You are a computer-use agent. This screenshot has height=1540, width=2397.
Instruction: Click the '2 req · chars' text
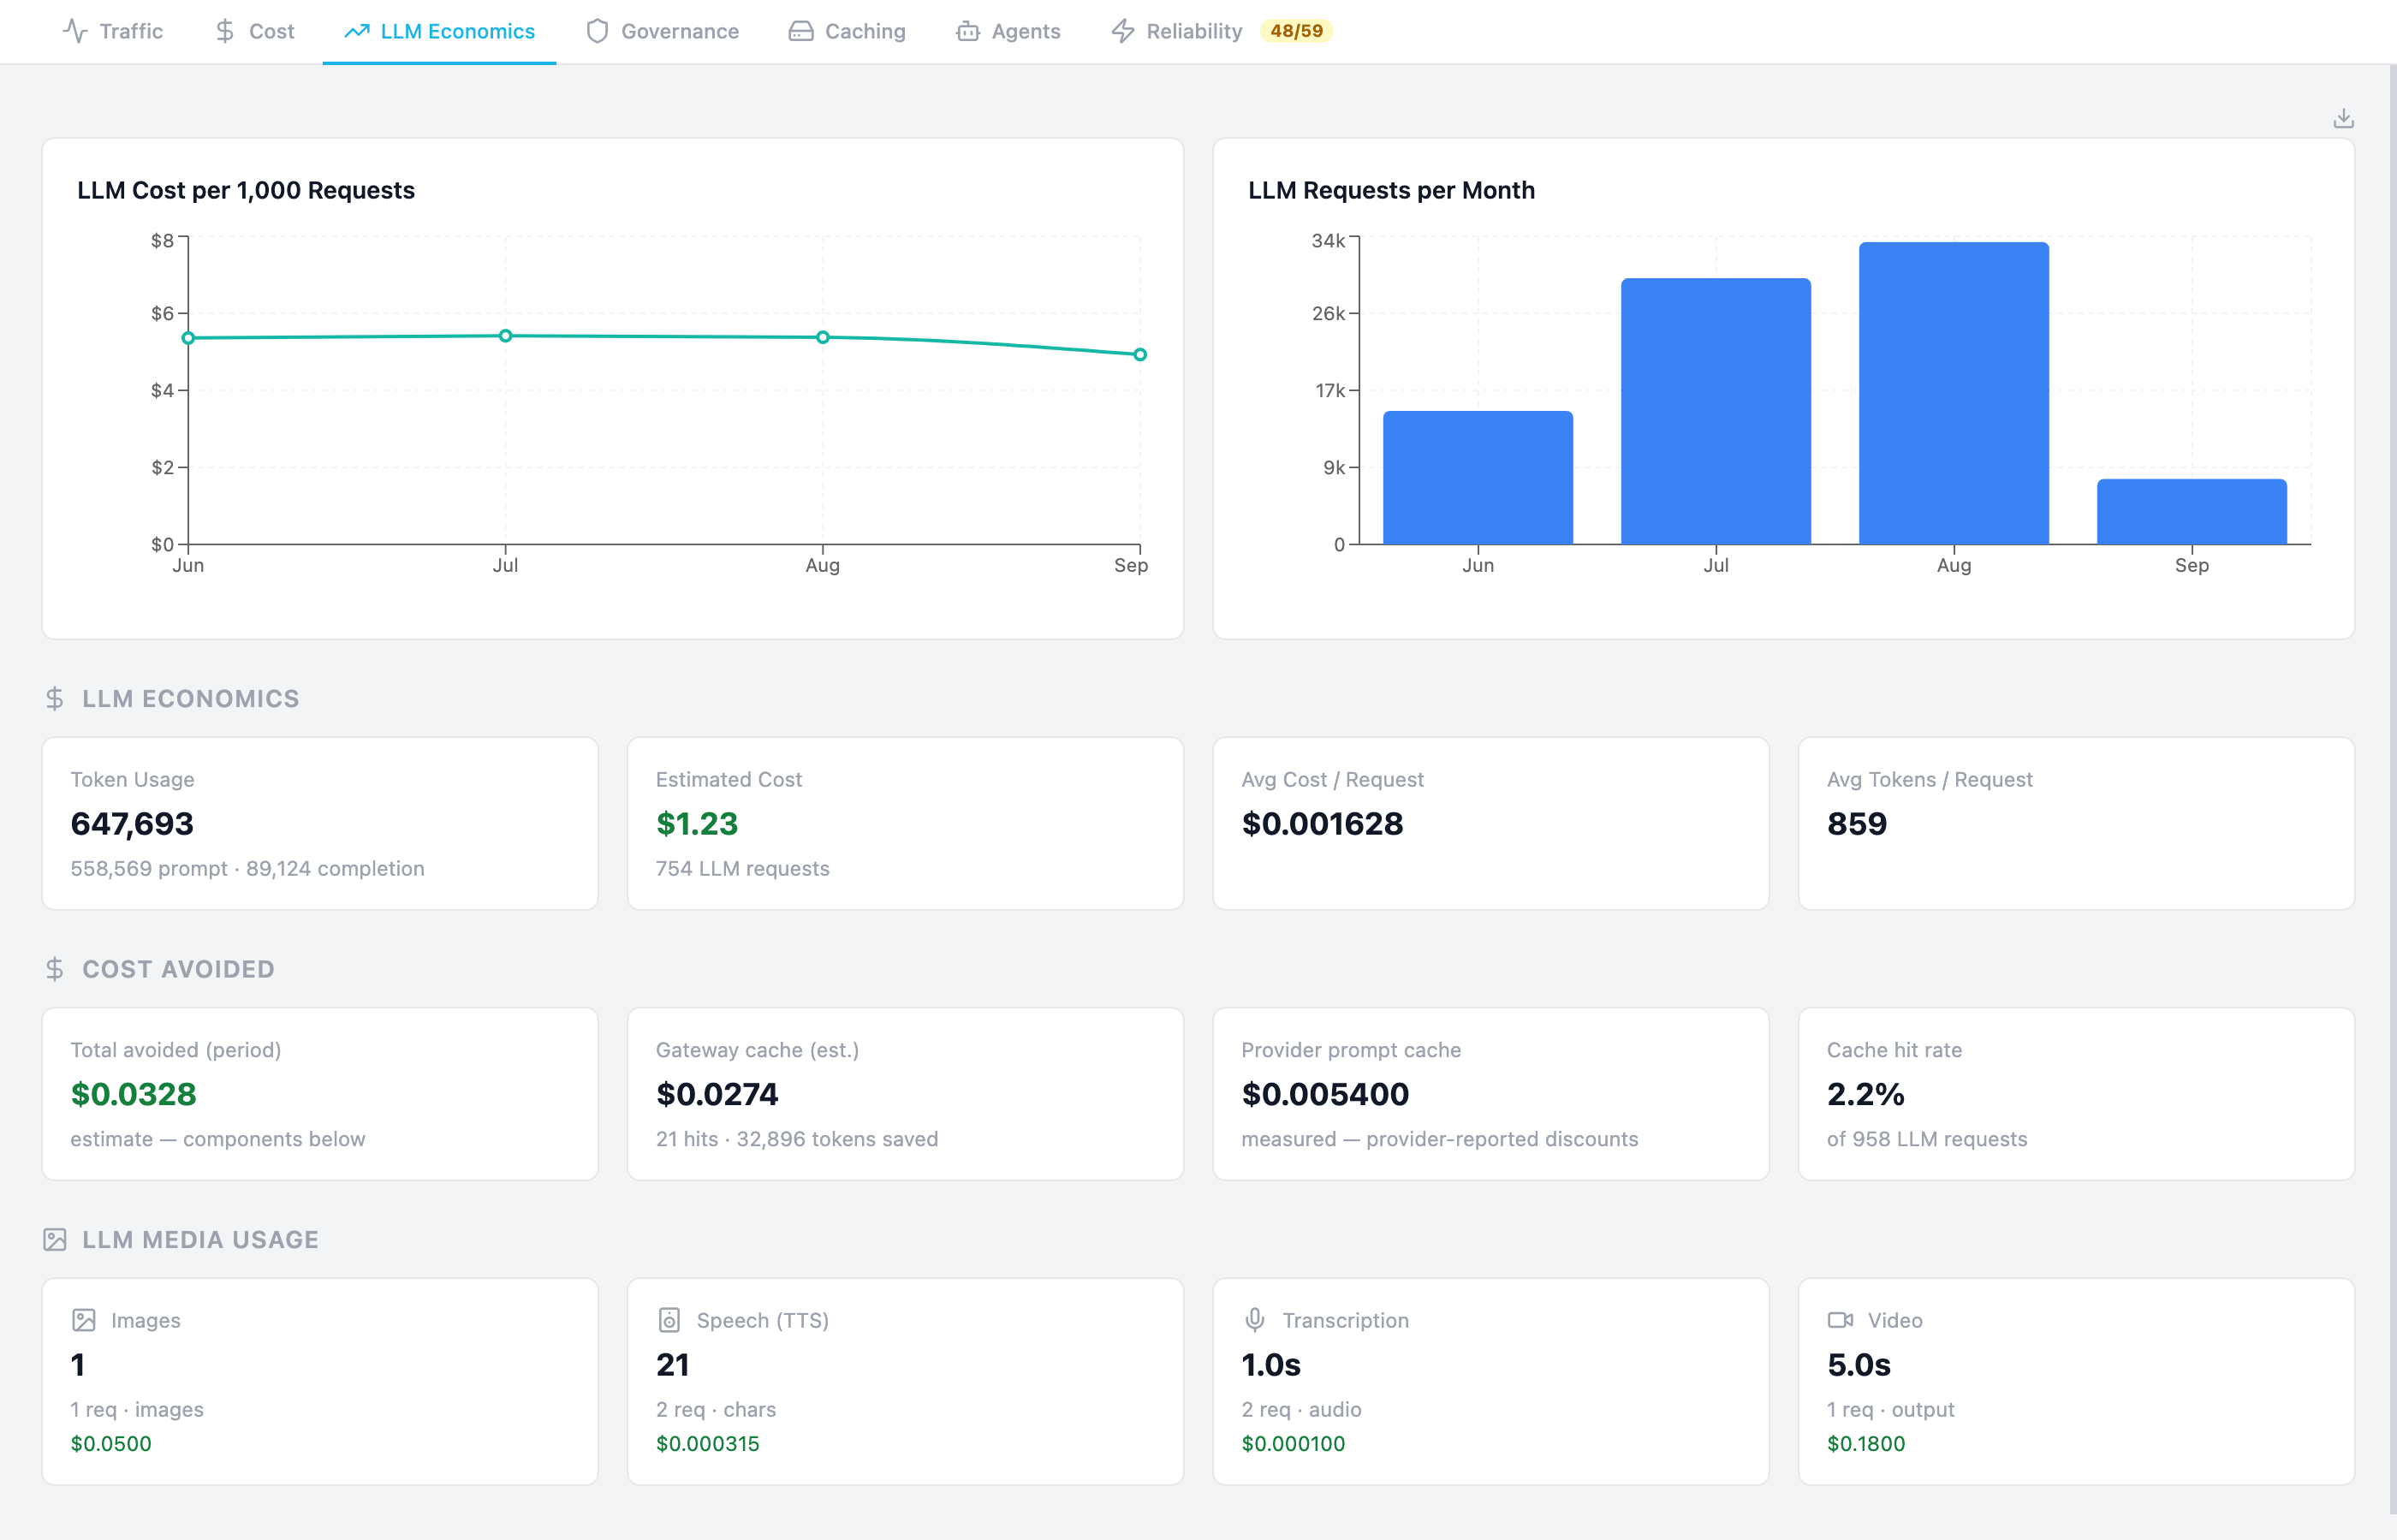click(716, 1409)
